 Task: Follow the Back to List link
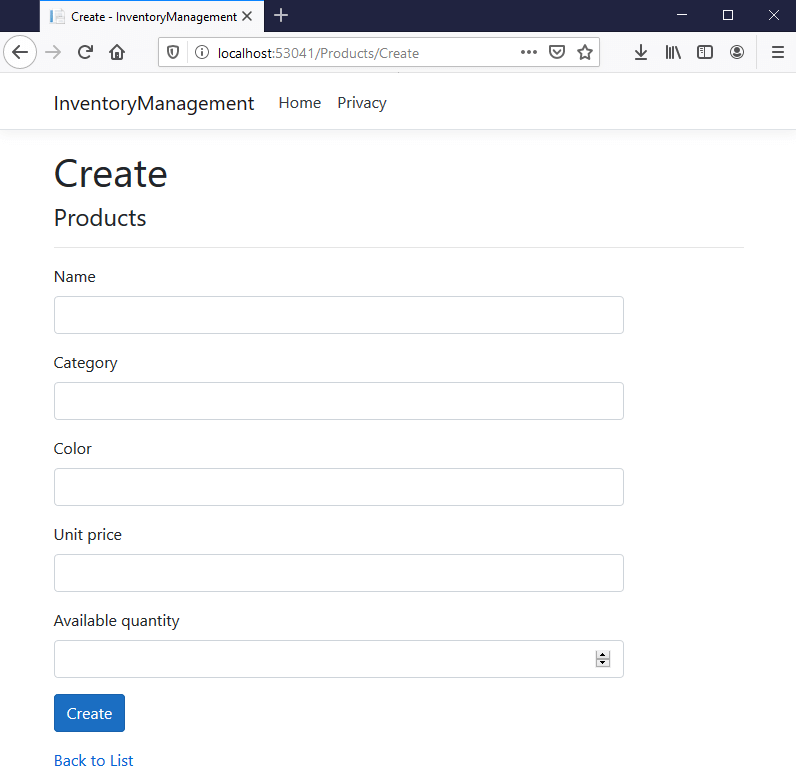[x=93, y=760]
